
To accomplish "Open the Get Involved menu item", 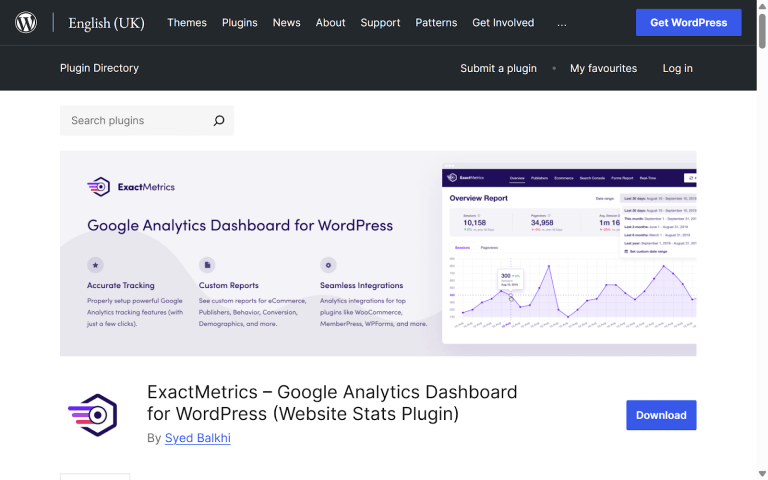I will [x=503, y=23].
